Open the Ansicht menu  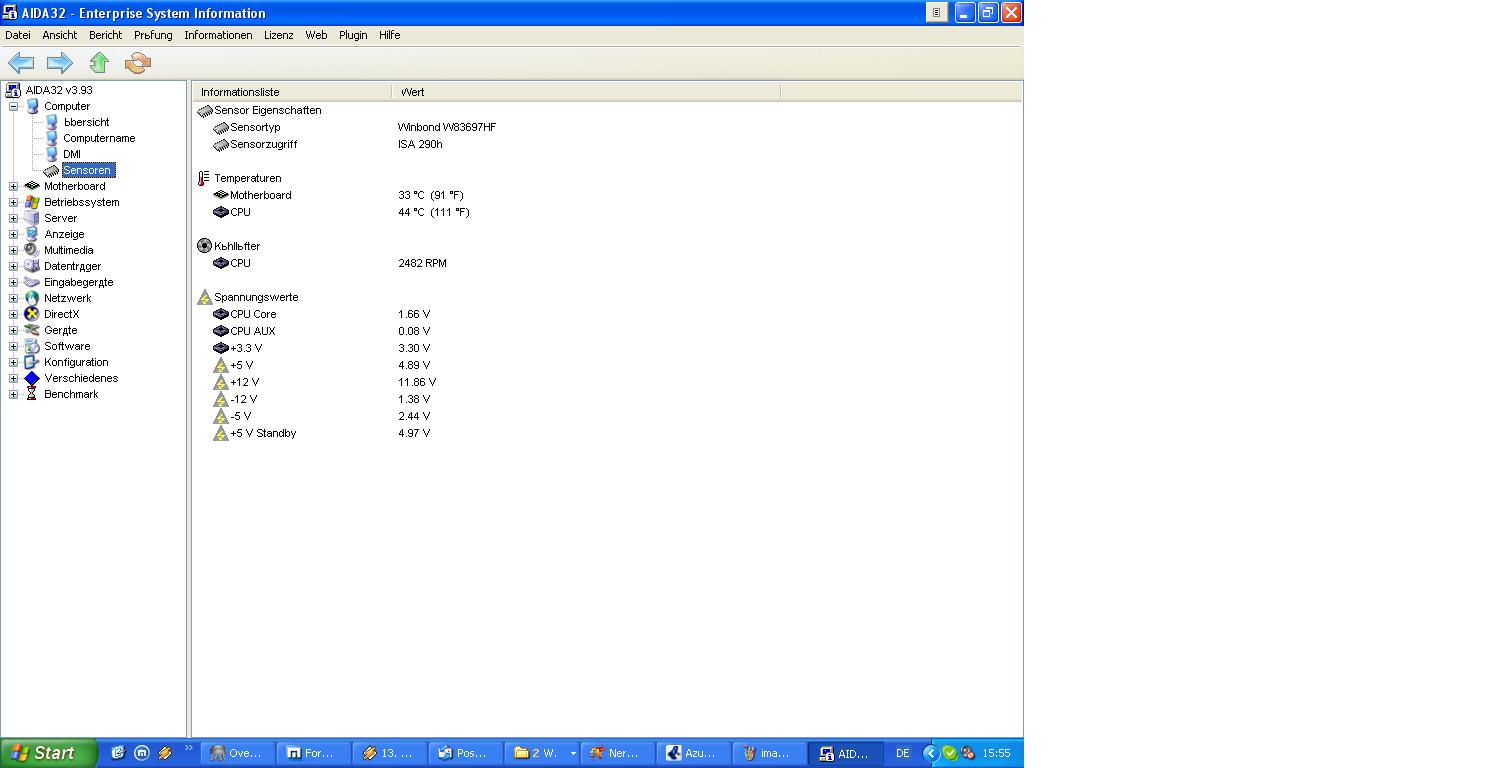pos(60,35)
